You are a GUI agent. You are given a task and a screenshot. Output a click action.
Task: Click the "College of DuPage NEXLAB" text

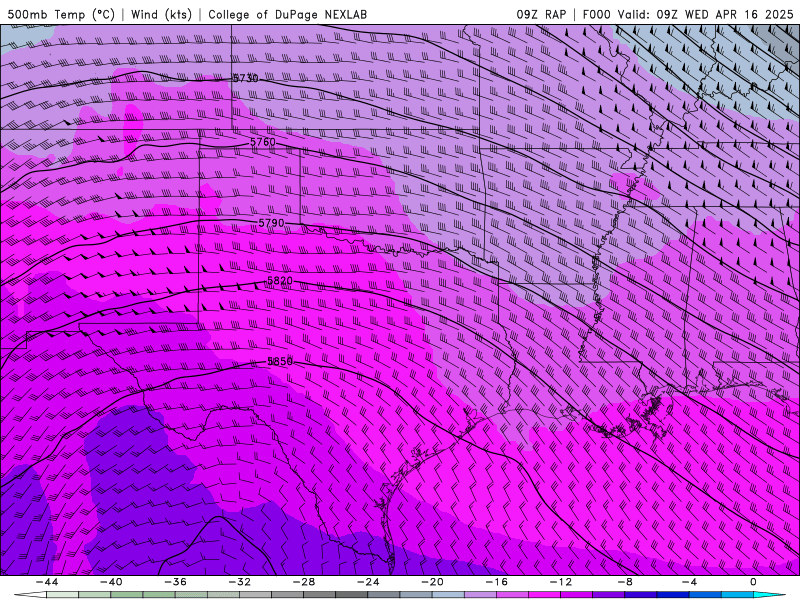(x=287, y=14)
